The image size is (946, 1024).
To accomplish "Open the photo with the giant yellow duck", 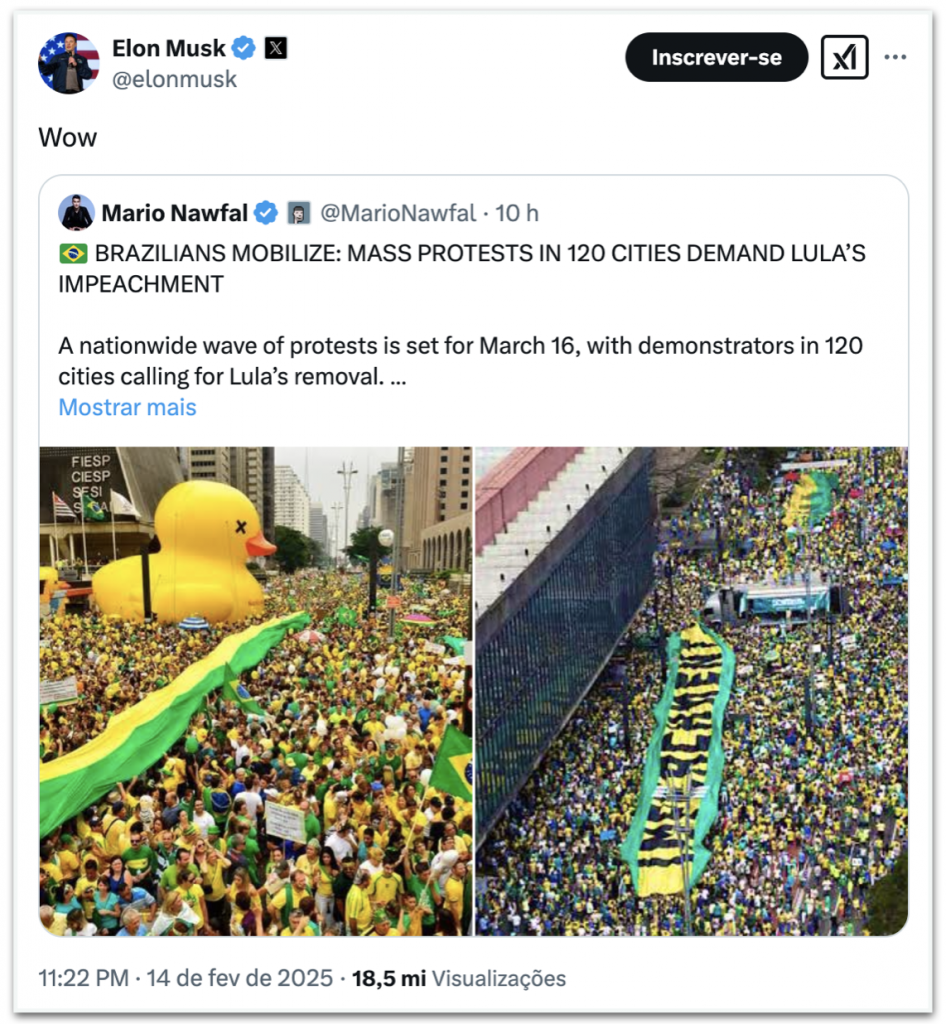I will (x=256, y=690).
